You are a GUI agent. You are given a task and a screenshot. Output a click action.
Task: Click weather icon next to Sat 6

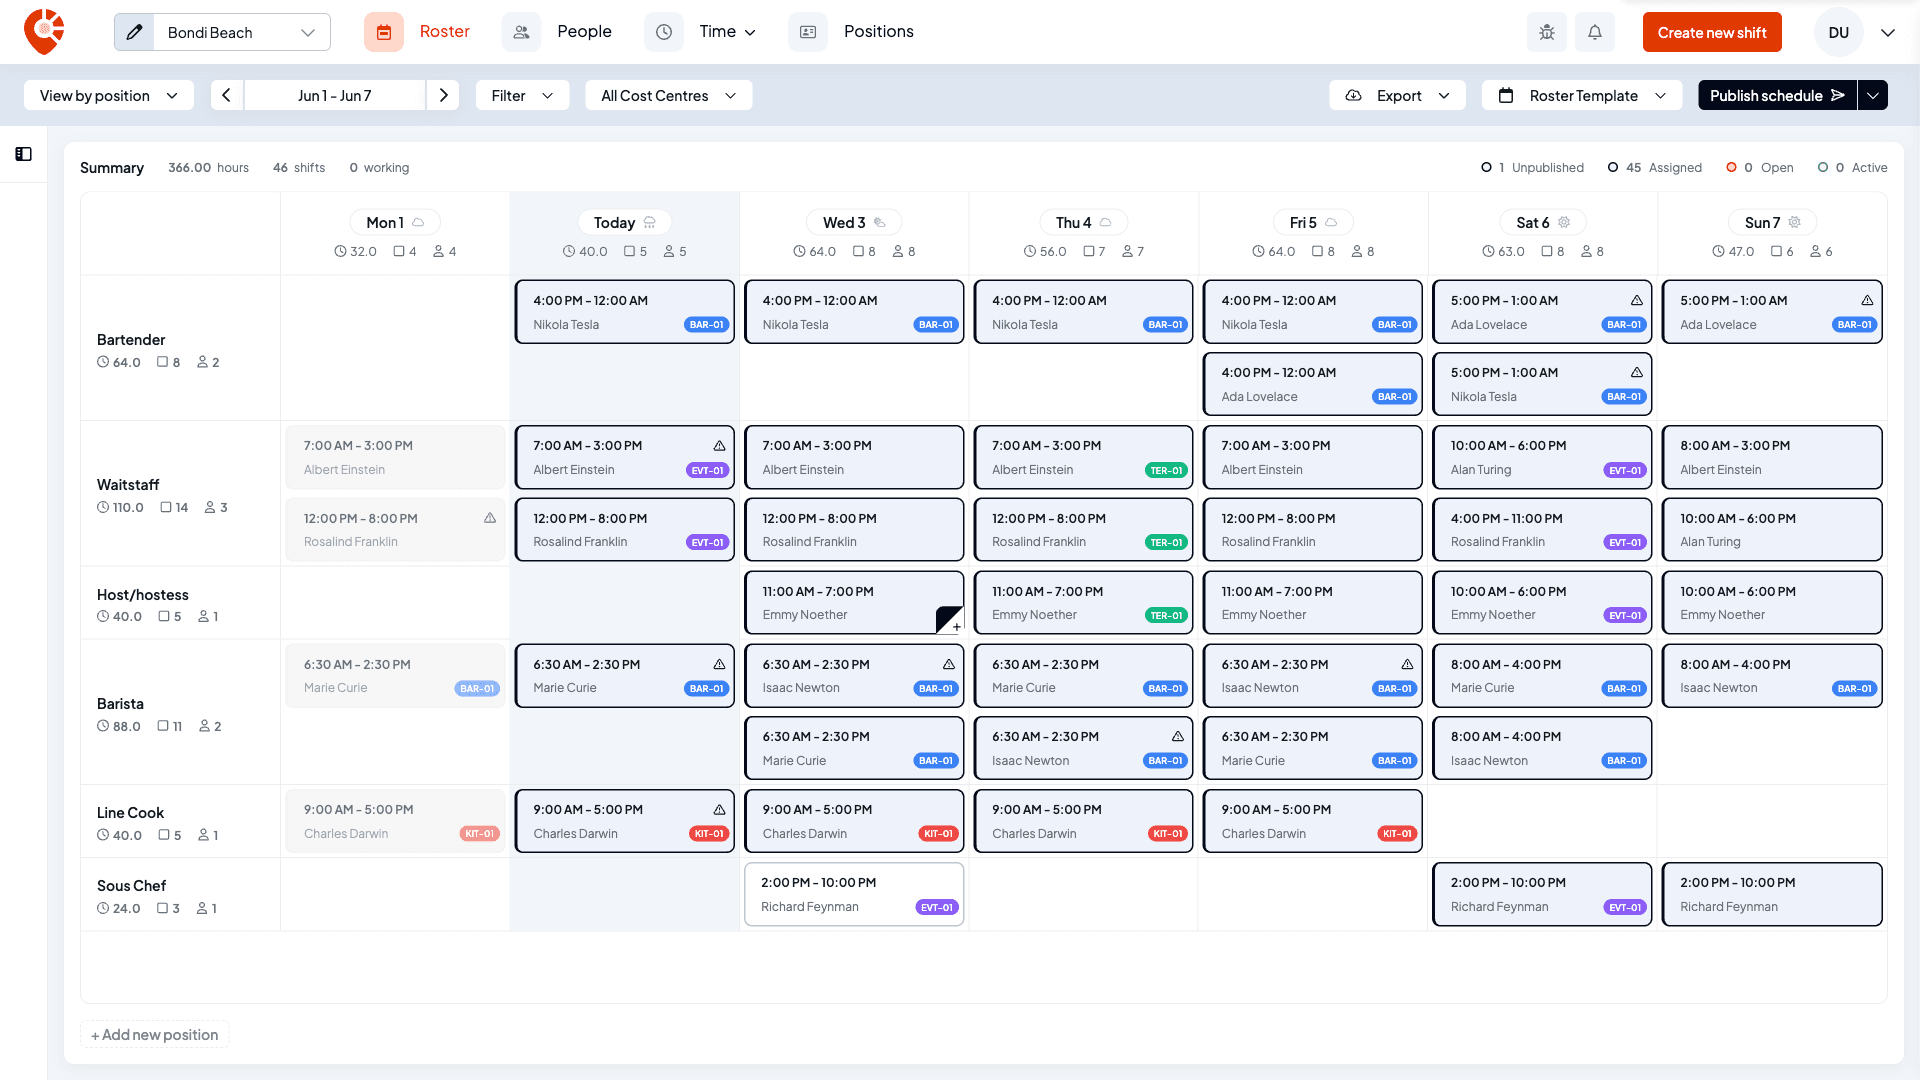[x=1565, y=222]
